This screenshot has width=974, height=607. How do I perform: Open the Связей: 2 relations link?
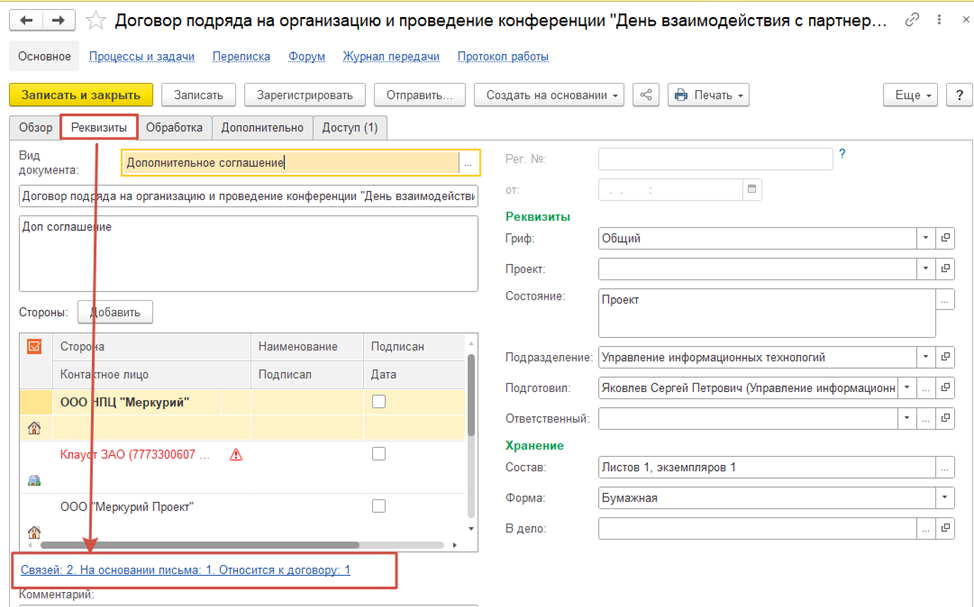185,570
